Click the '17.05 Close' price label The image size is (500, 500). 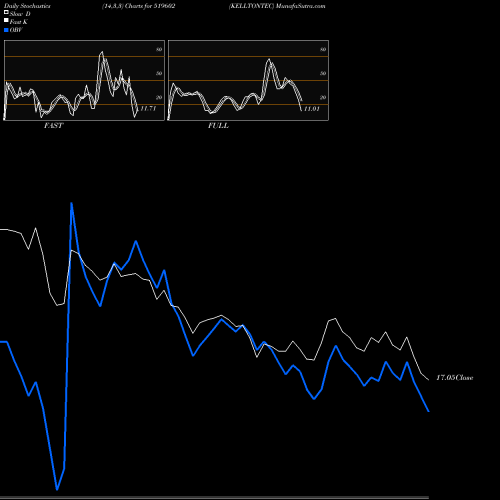click(455, 378)
